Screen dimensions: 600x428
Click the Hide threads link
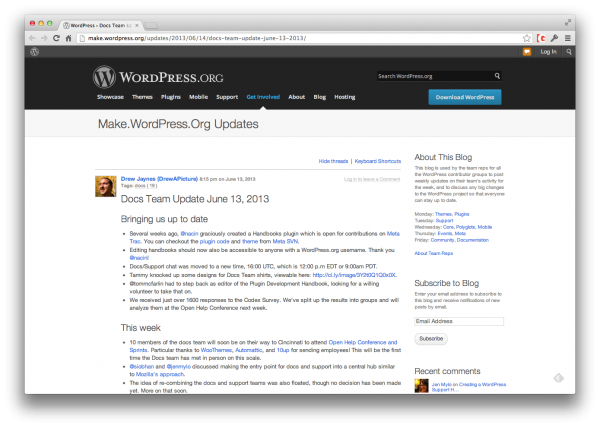pos(333,161)
